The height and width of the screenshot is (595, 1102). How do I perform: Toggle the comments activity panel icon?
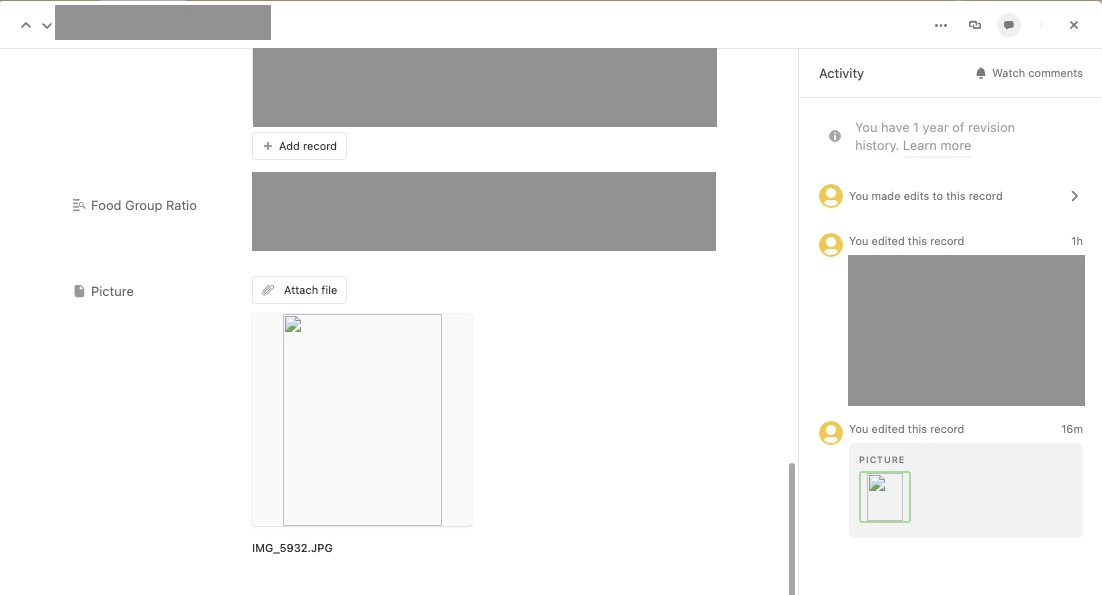click(x=1009, y=25)
